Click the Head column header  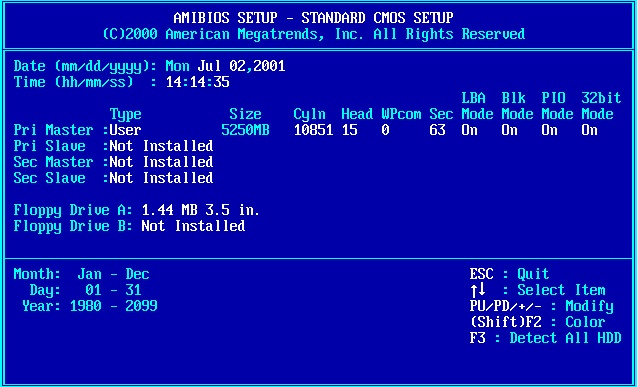[x=357, y=114]
